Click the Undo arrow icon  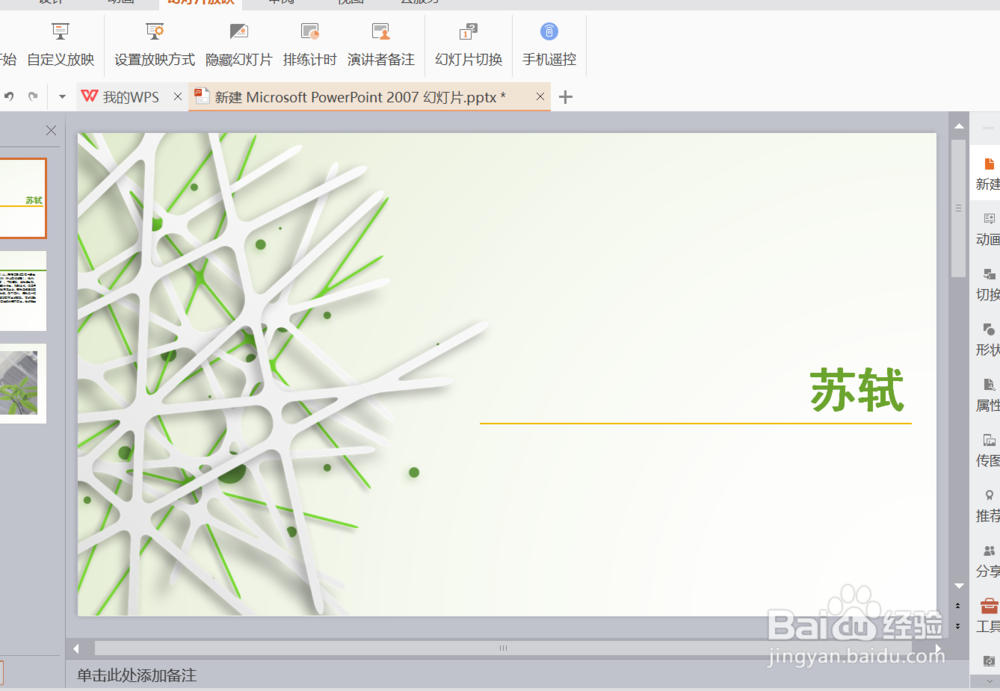(x=10, y=95)
